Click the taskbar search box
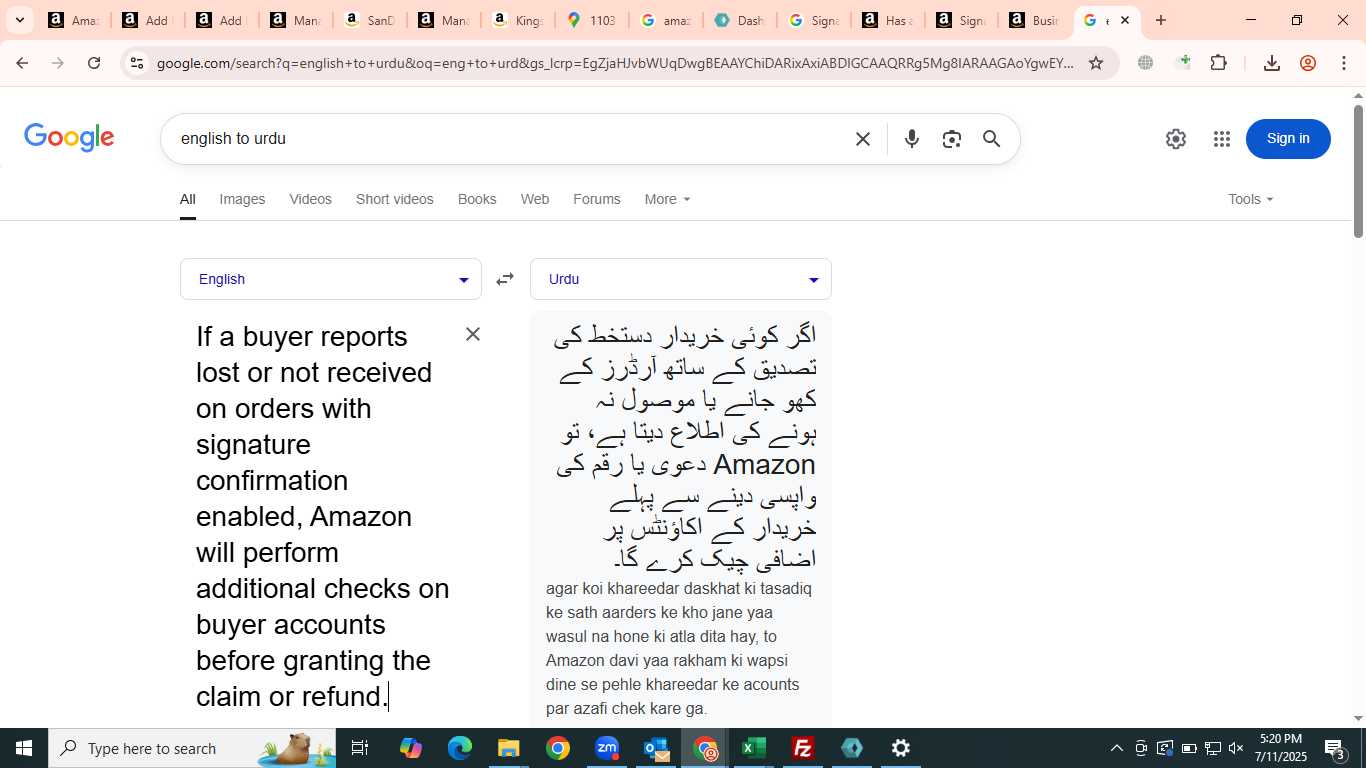Screen dimensions: 1366x768 [192, 748]
